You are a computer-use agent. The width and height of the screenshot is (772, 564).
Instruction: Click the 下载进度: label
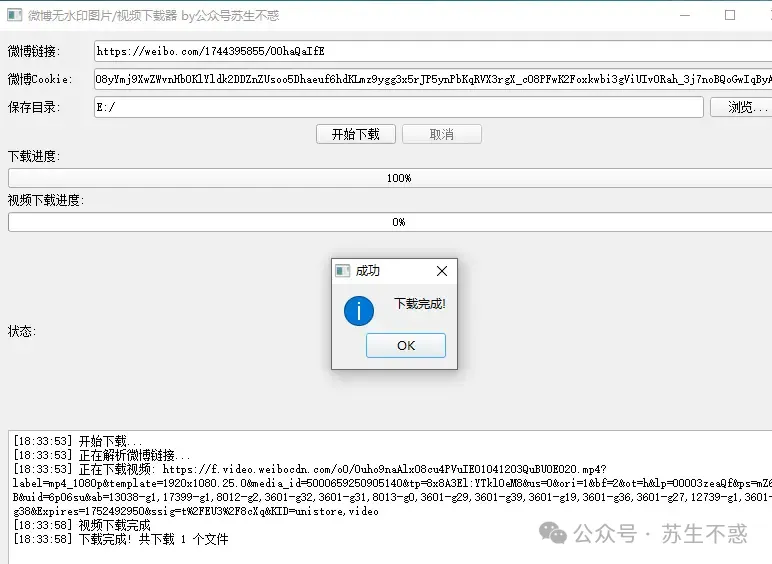click(x=34, y=157)
